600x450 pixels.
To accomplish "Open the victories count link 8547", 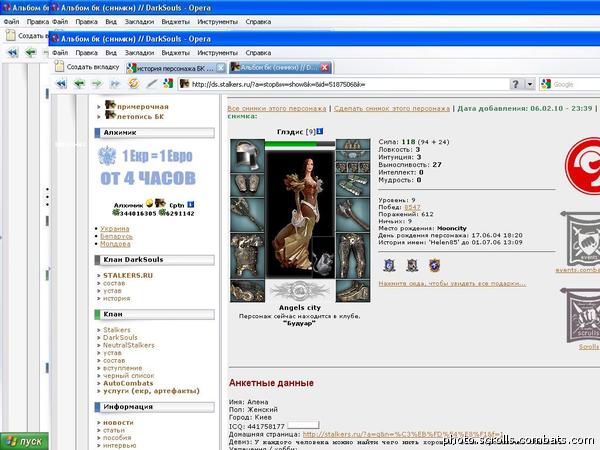I will (x=412, y=207).
